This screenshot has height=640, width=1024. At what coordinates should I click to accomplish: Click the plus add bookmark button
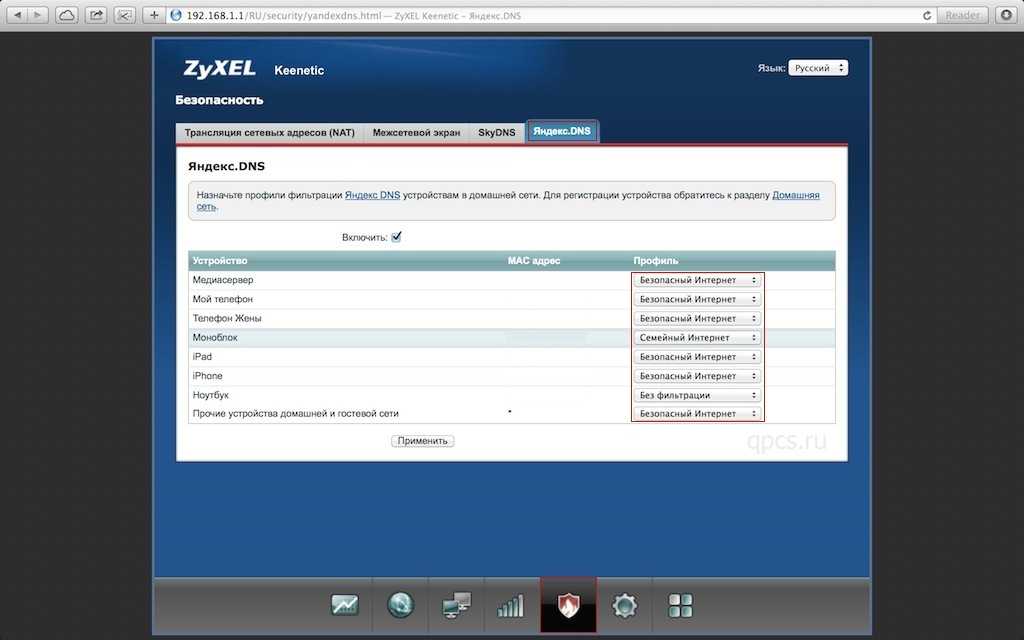point(154,15)
